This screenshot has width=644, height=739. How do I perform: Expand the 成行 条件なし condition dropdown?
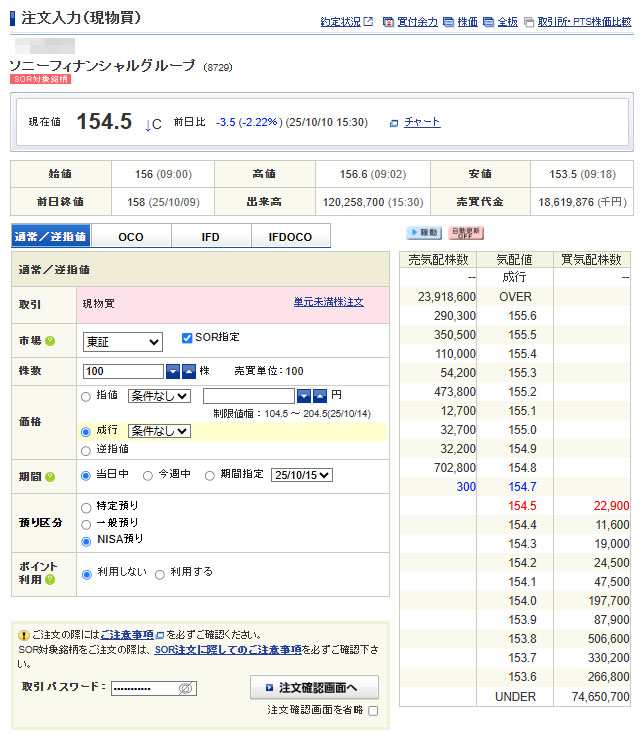(x=159, y=431)
